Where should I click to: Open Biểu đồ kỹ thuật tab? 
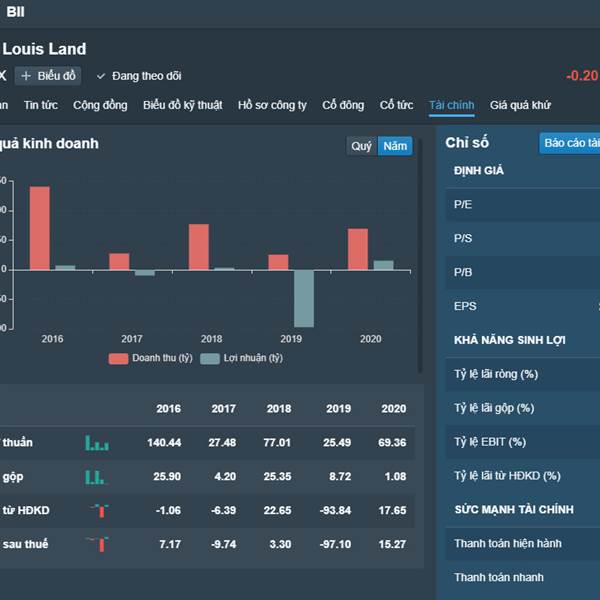point(183,105)
